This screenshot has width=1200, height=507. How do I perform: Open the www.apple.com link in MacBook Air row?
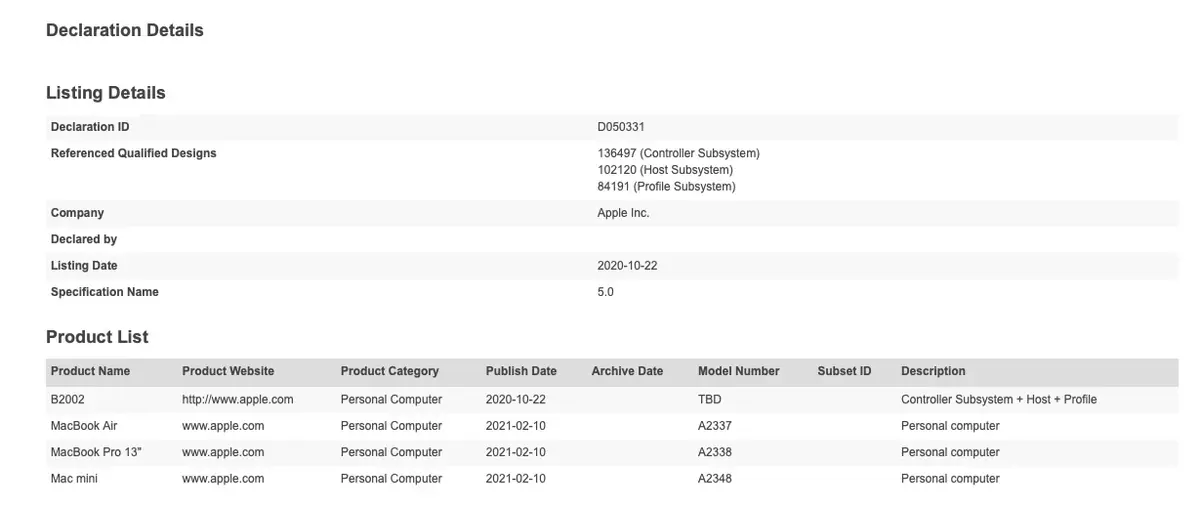pyautogui.click(x=223, y=426)
